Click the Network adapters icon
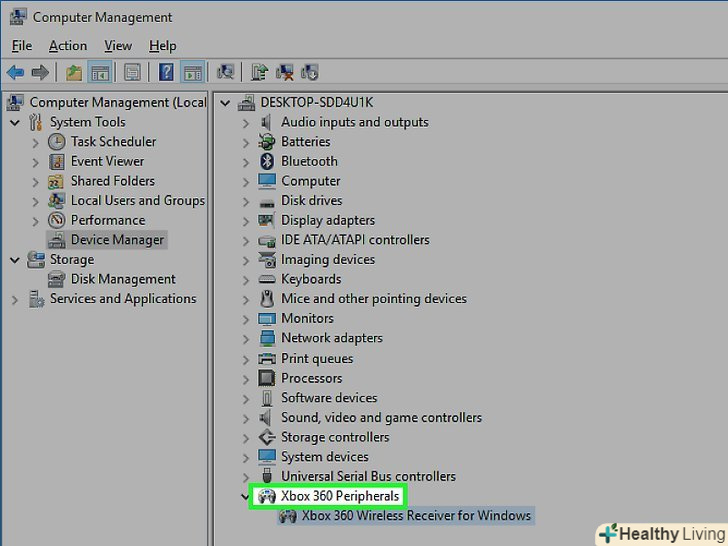The height and width of the screenshot is (546, 728). (x=267, y=338)
